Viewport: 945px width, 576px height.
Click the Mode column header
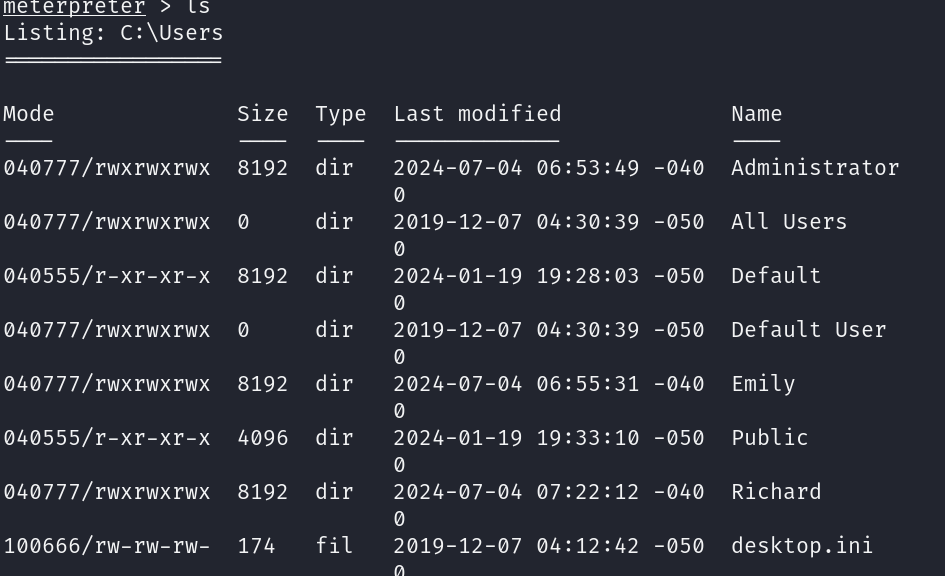(29, 114)
